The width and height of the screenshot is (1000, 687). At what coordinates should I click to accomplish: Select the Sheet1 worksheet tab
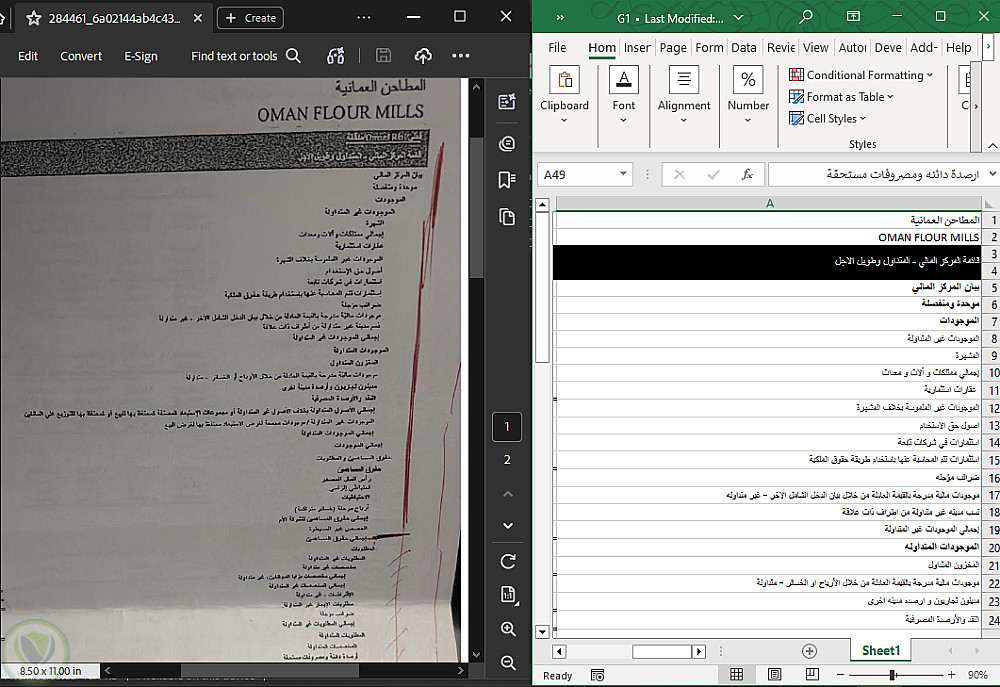tap(881, 651)
